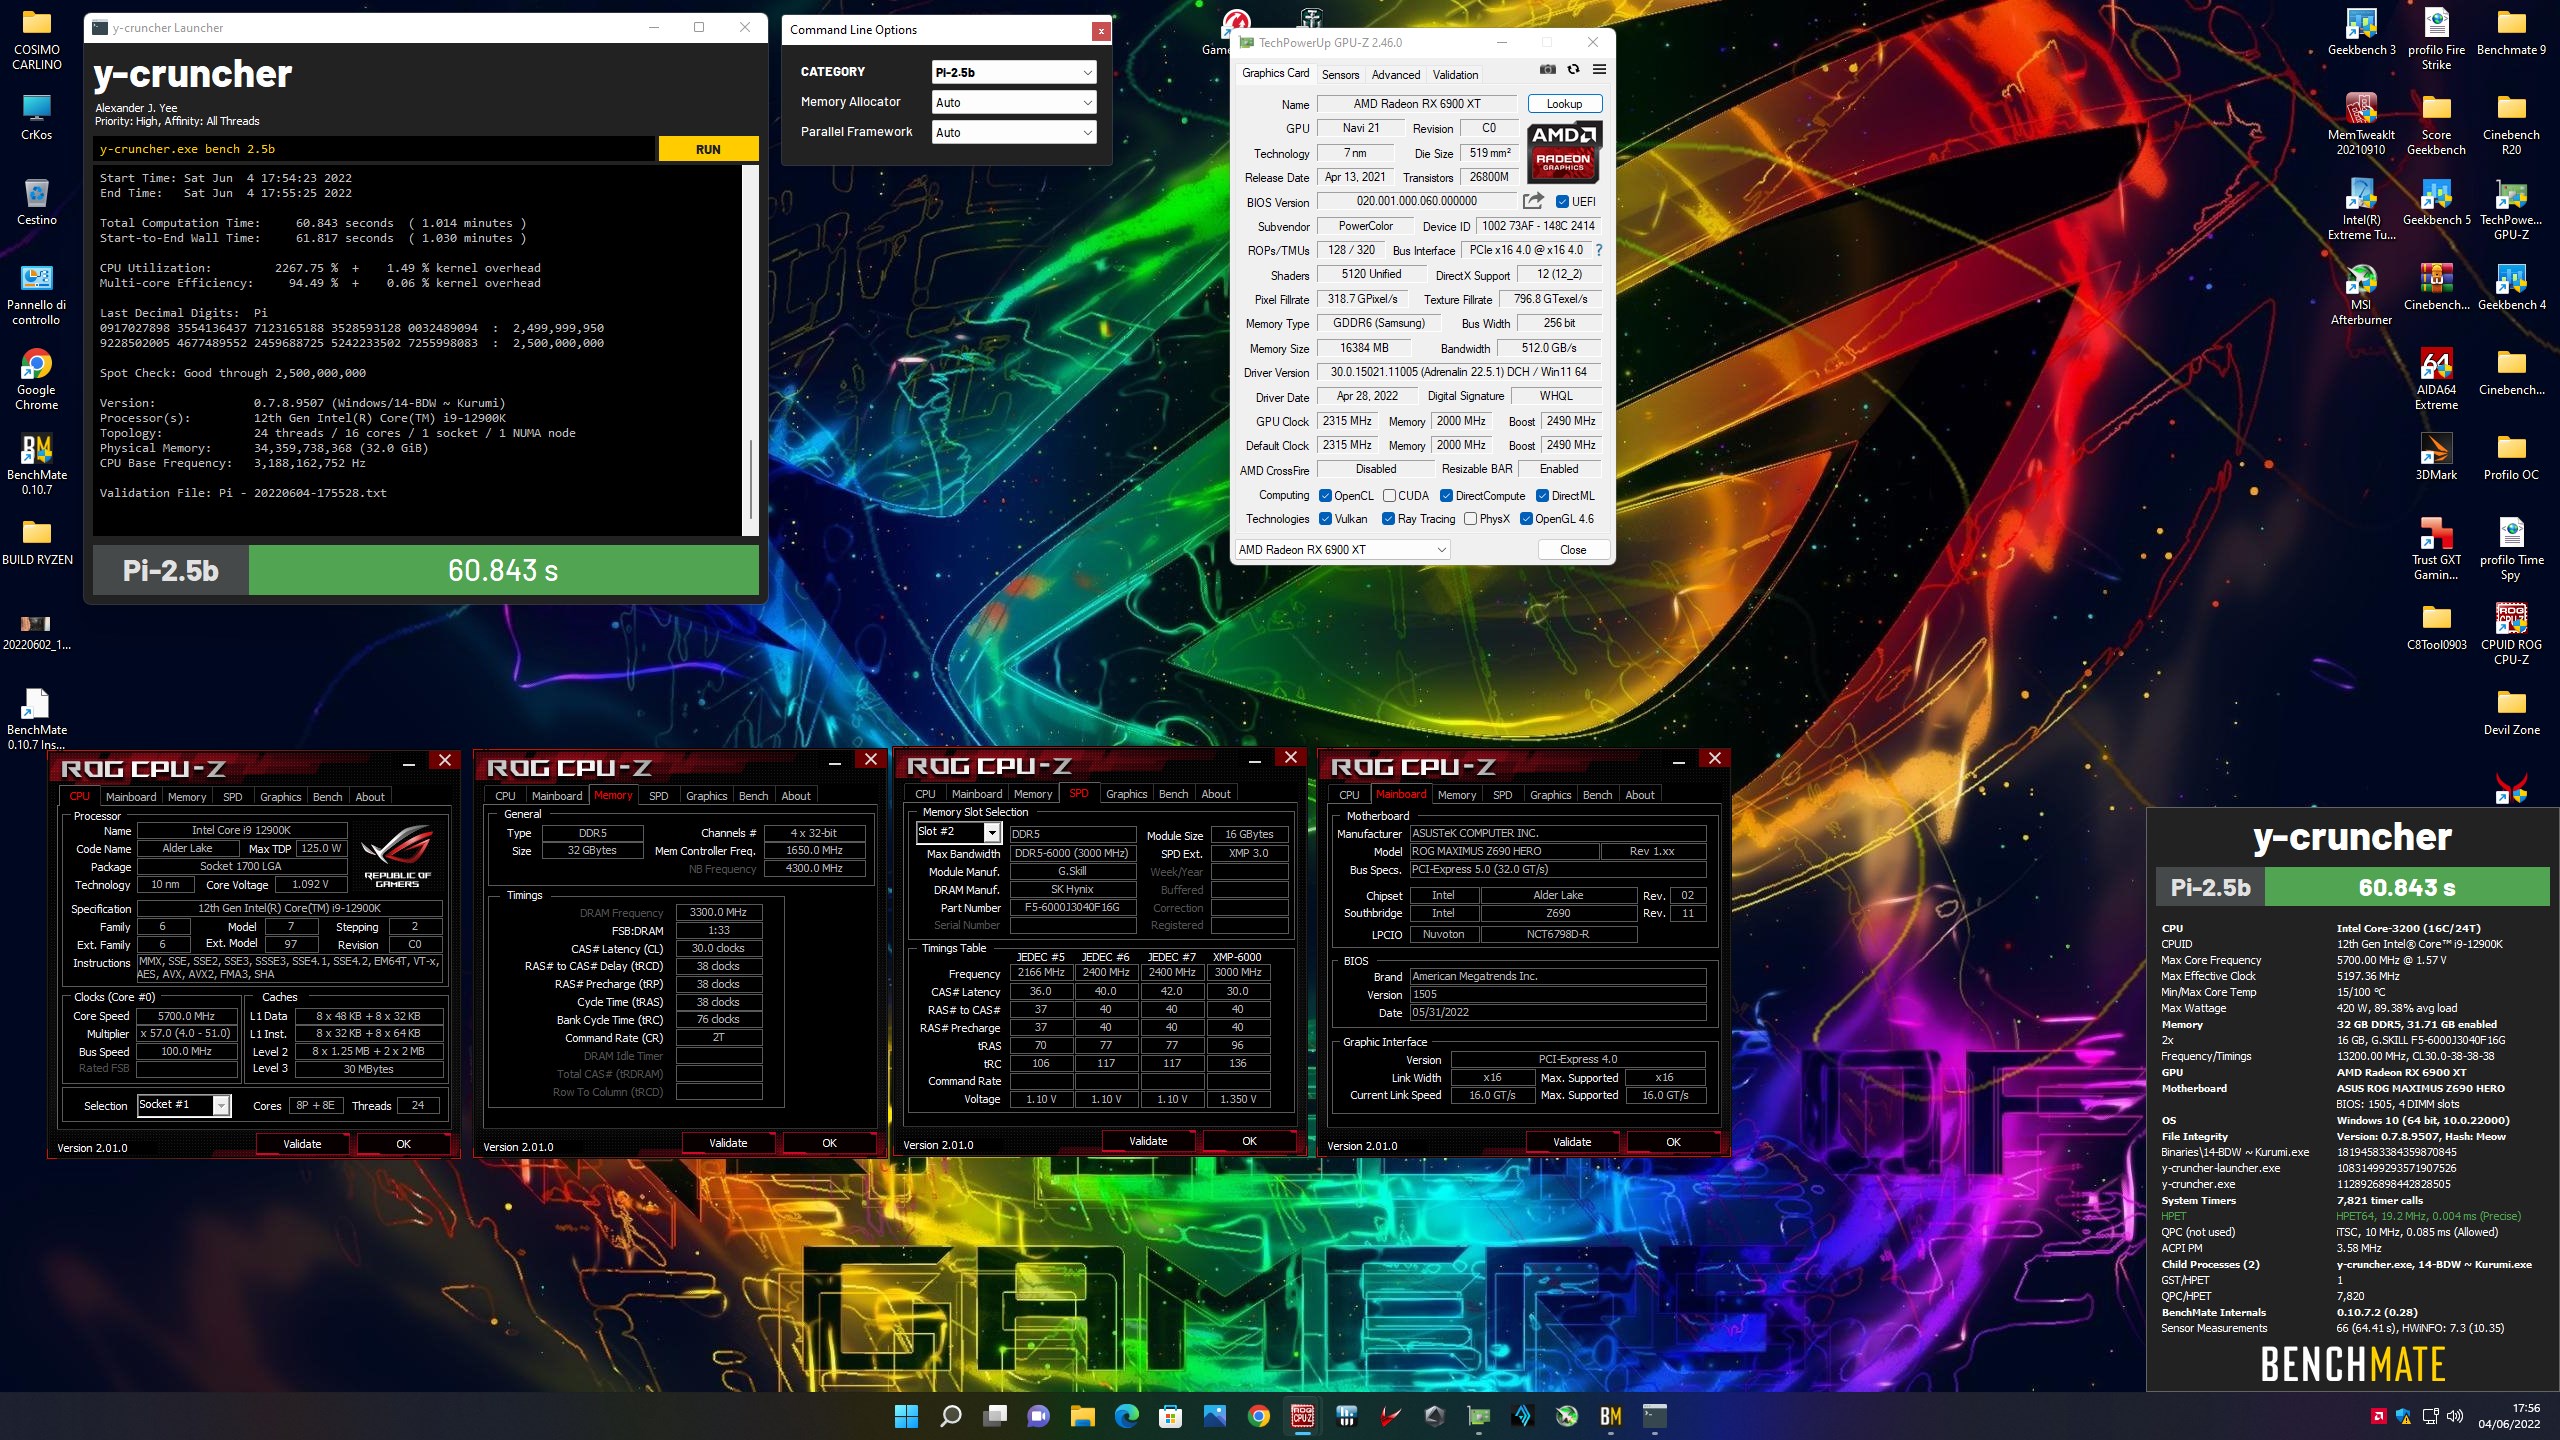Screen dimensions: 2560x1440
Task: Open Graphics tab in CPU-Z Memory timings window
Action: coord(706,796)
